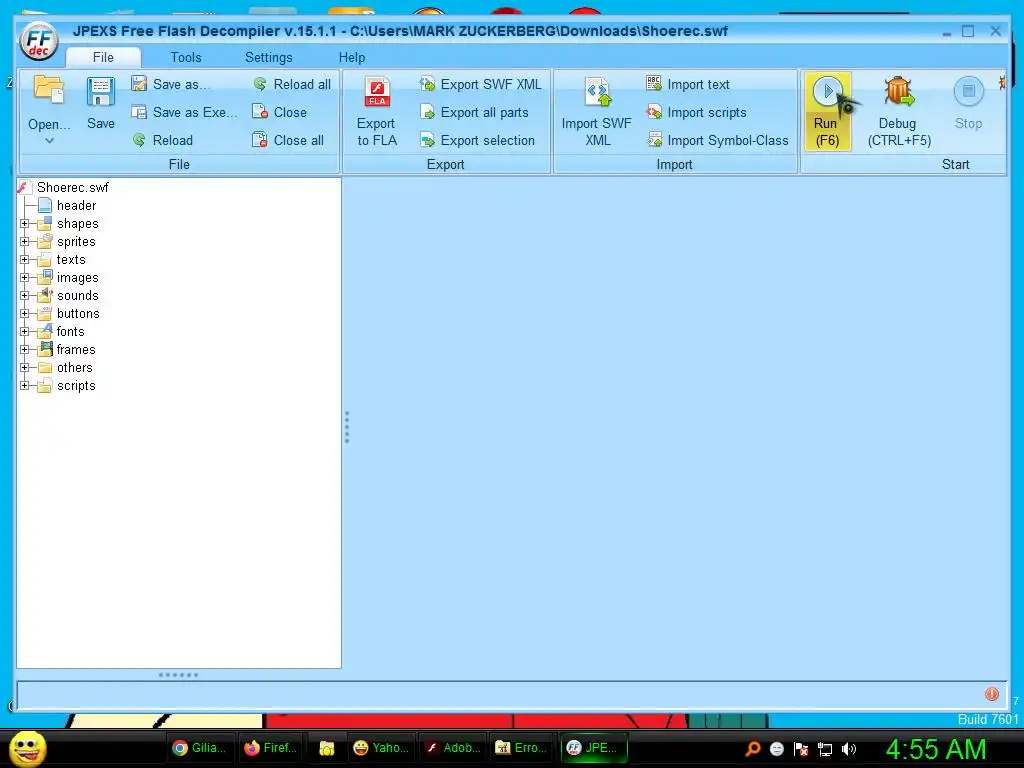
Task: Run the SWF with Run (F6)
Action: point(827,112)
